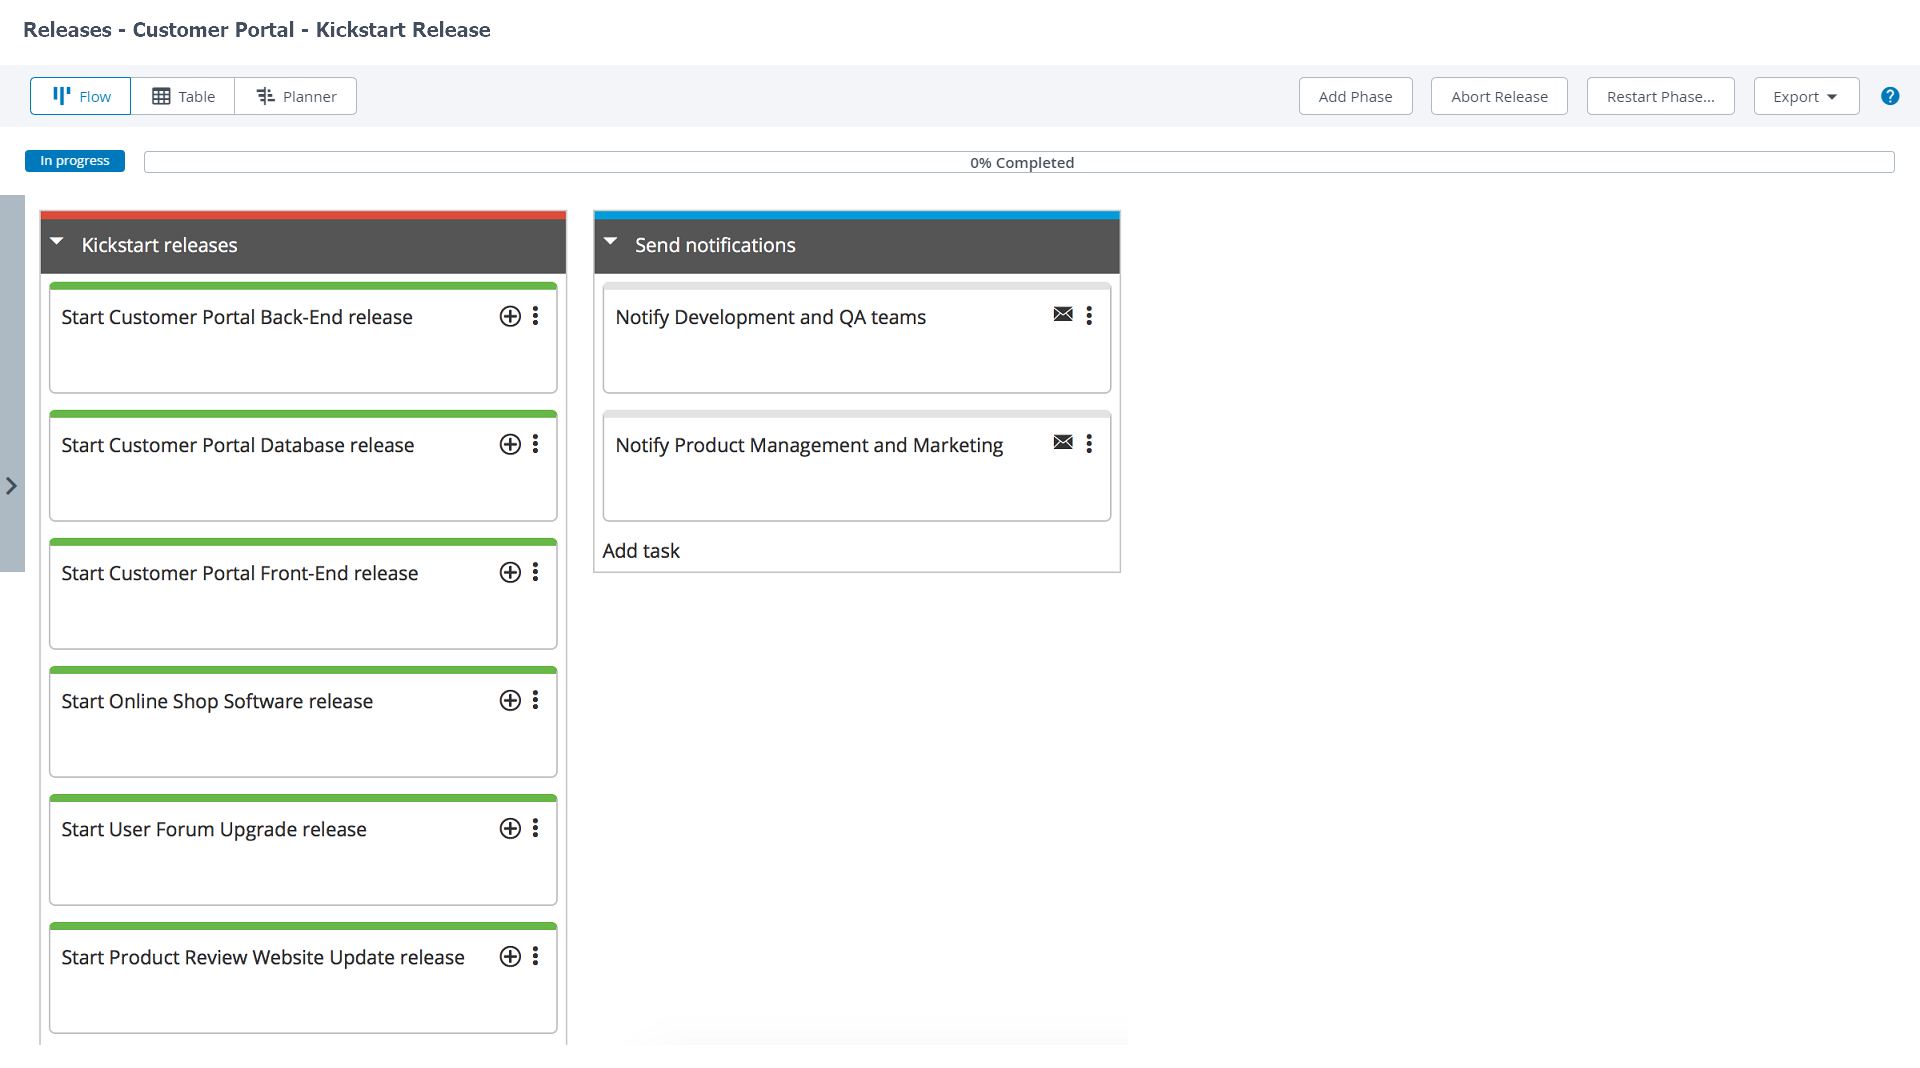1920x1068 pixels.
Task: Click envelope icon on Notify Development and QA teams
Action: [1063, 315]
